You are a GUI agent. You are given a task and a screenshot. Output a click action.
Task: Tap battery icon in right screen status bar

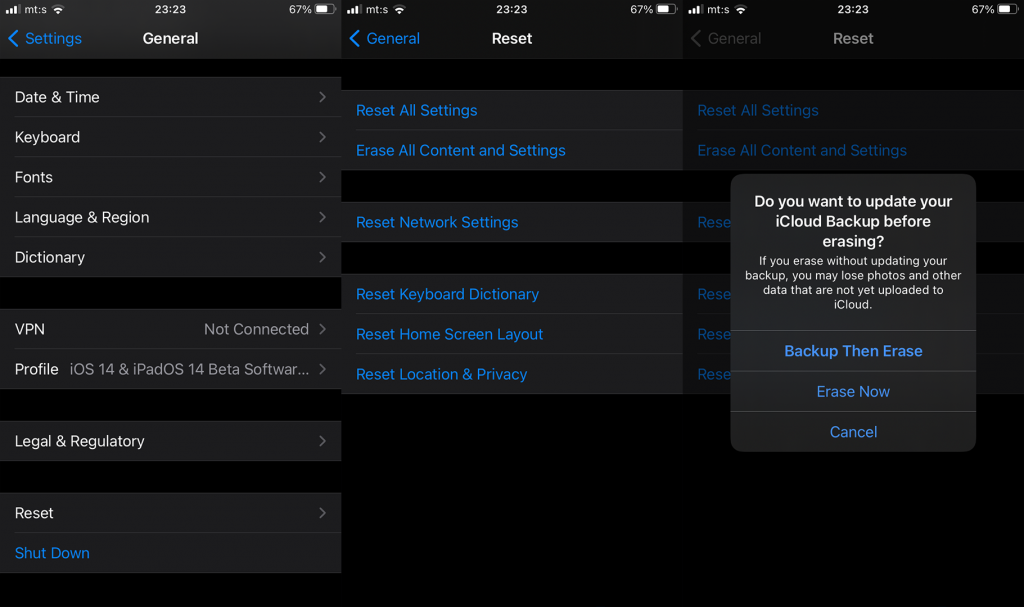(x=1008, y=9)
